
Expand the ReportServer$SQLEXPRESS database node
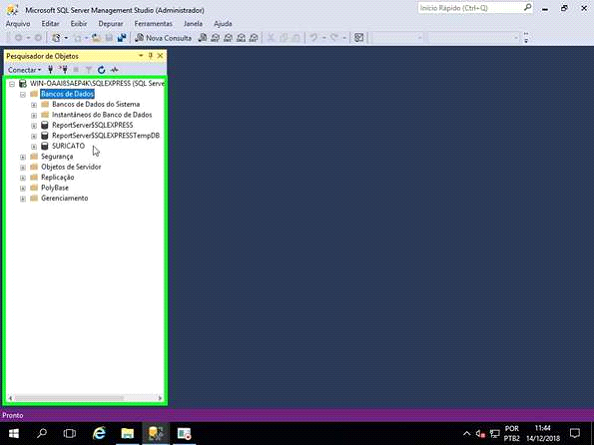click(34, 126)
